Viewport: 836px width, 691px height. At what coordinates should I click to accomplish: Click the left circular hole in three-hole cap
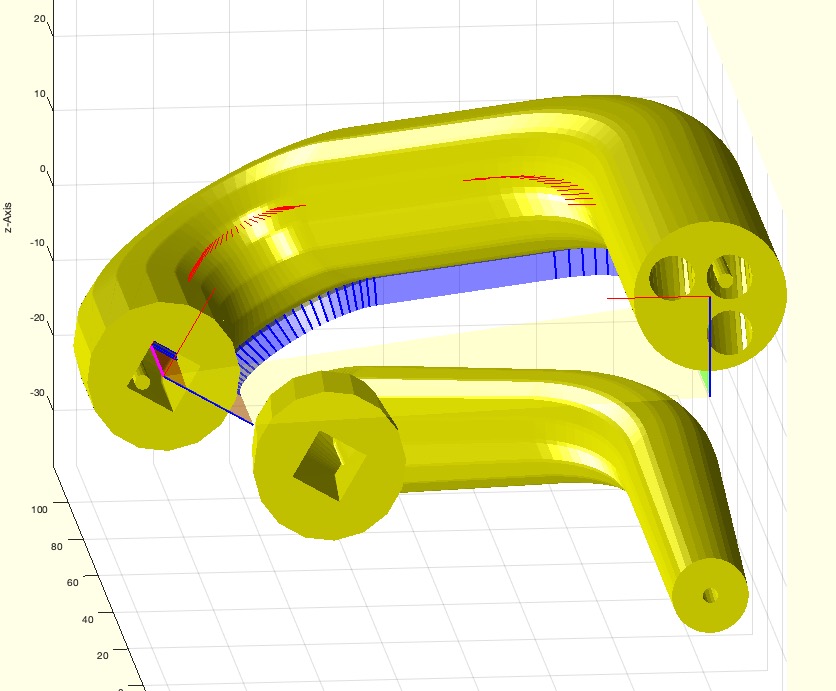(670, 276)
